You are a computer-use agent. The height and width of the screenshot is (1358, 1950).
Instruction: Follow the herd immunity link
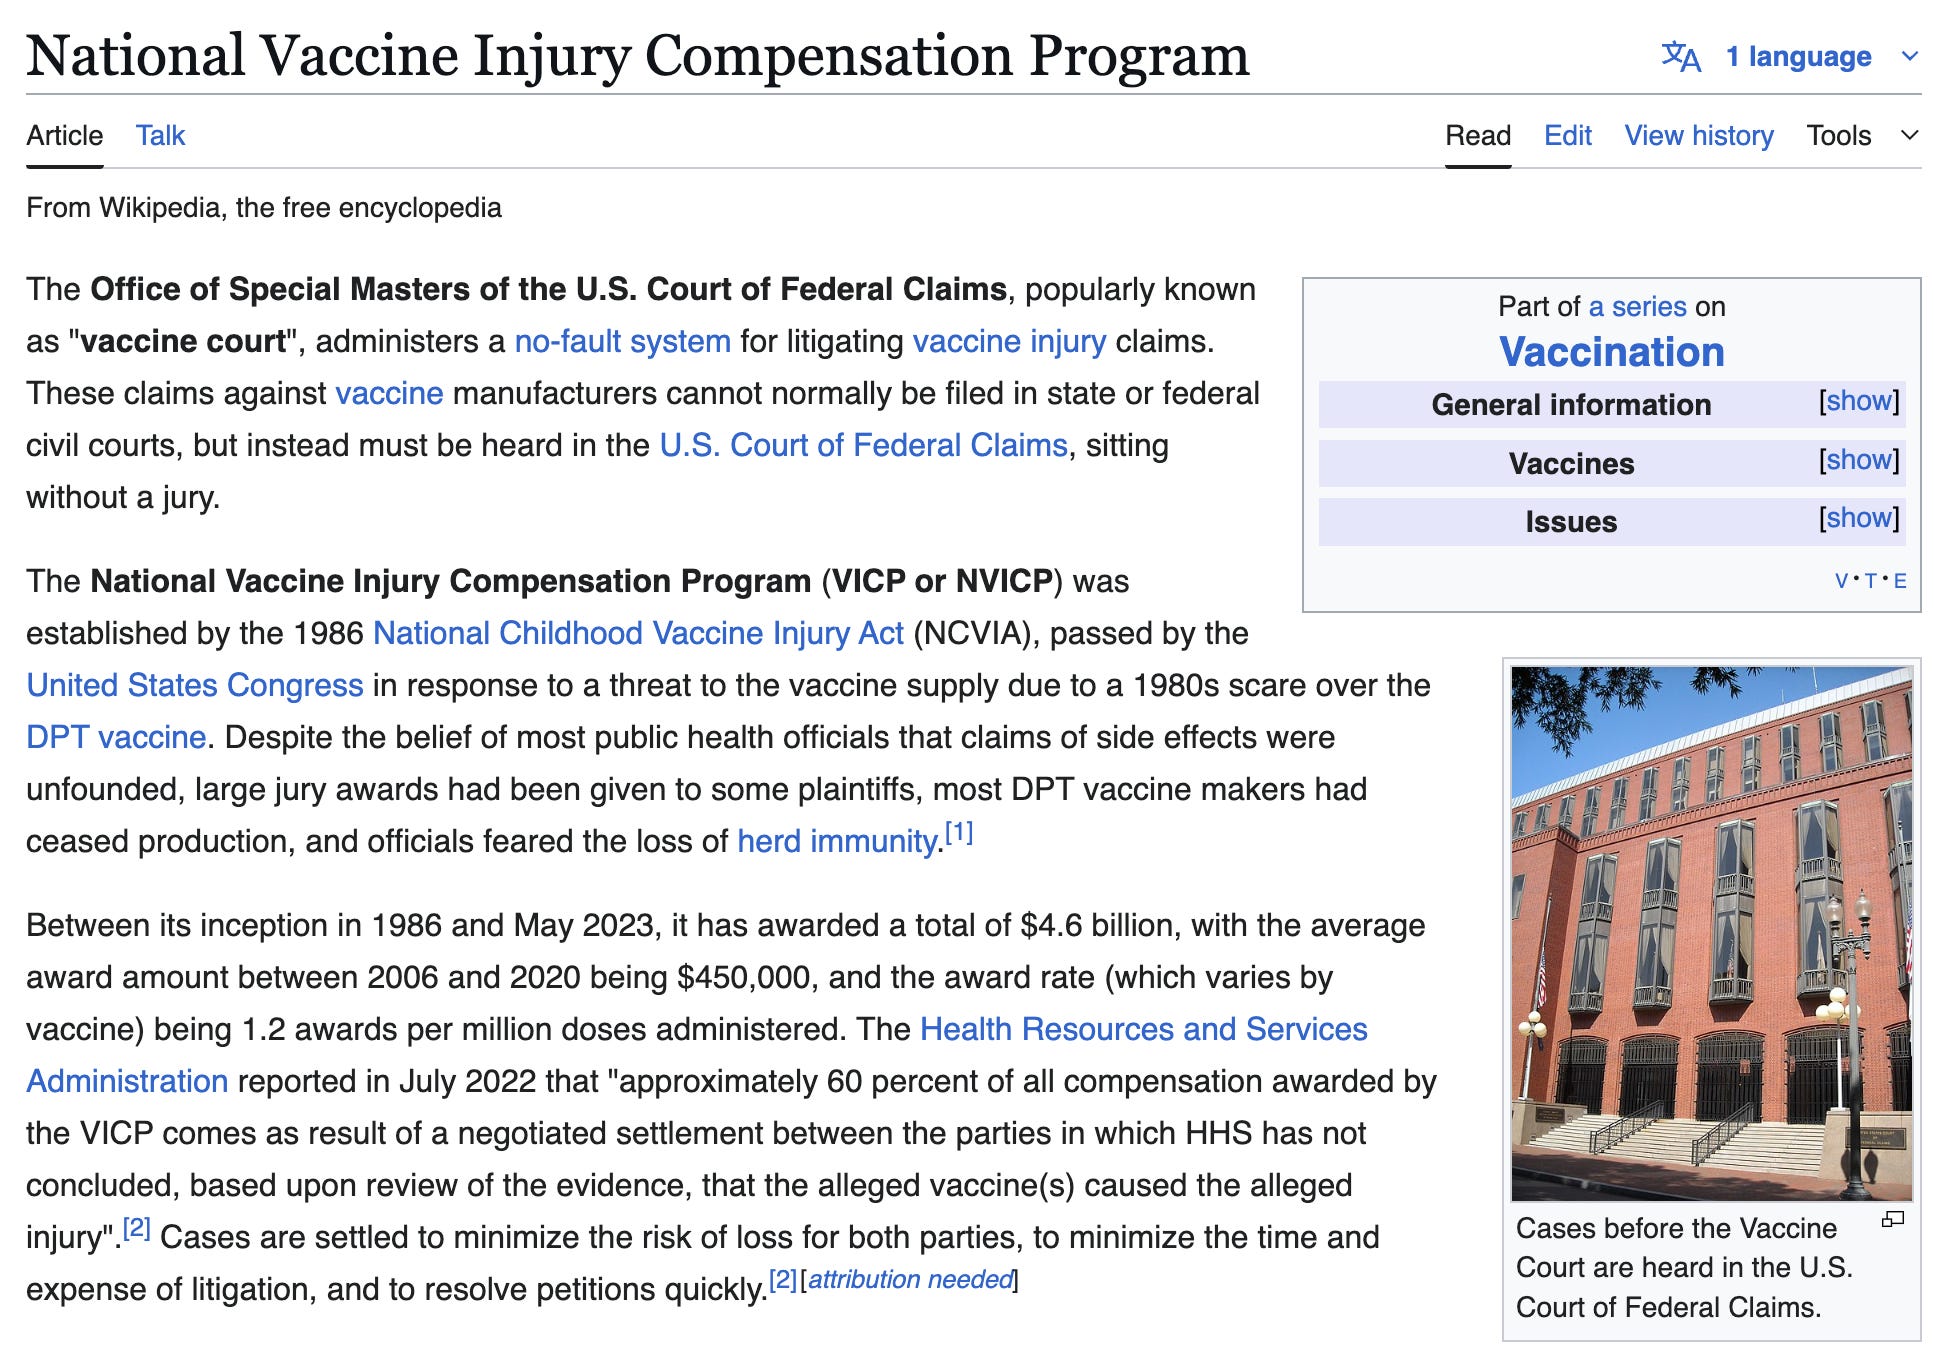click(837, 842)
